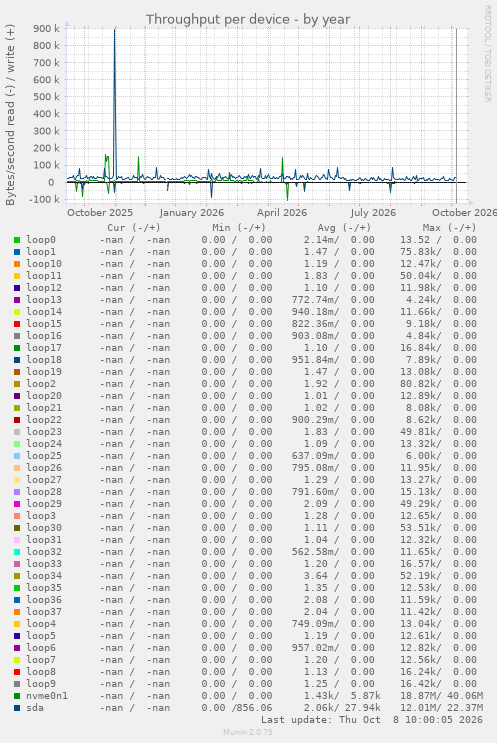Click the 'Max (-/+)' column header
The image size is (497, 743).
click(x=449, y=228)
